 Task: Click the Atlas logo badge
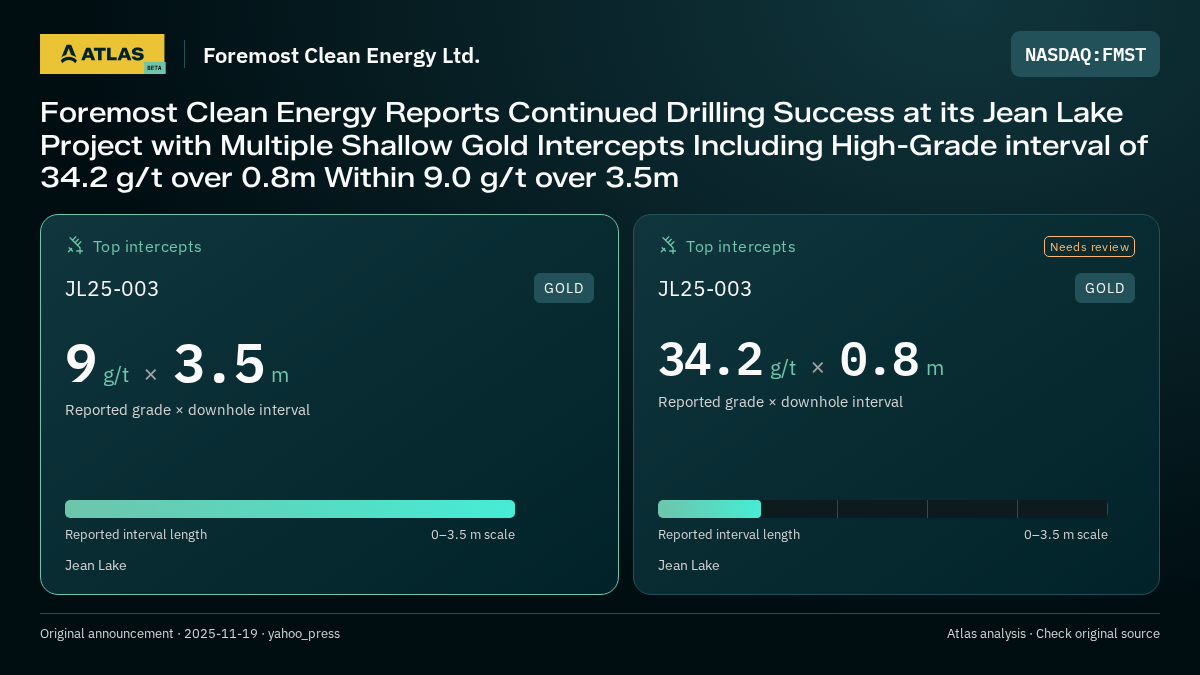(x=102, y=54)
